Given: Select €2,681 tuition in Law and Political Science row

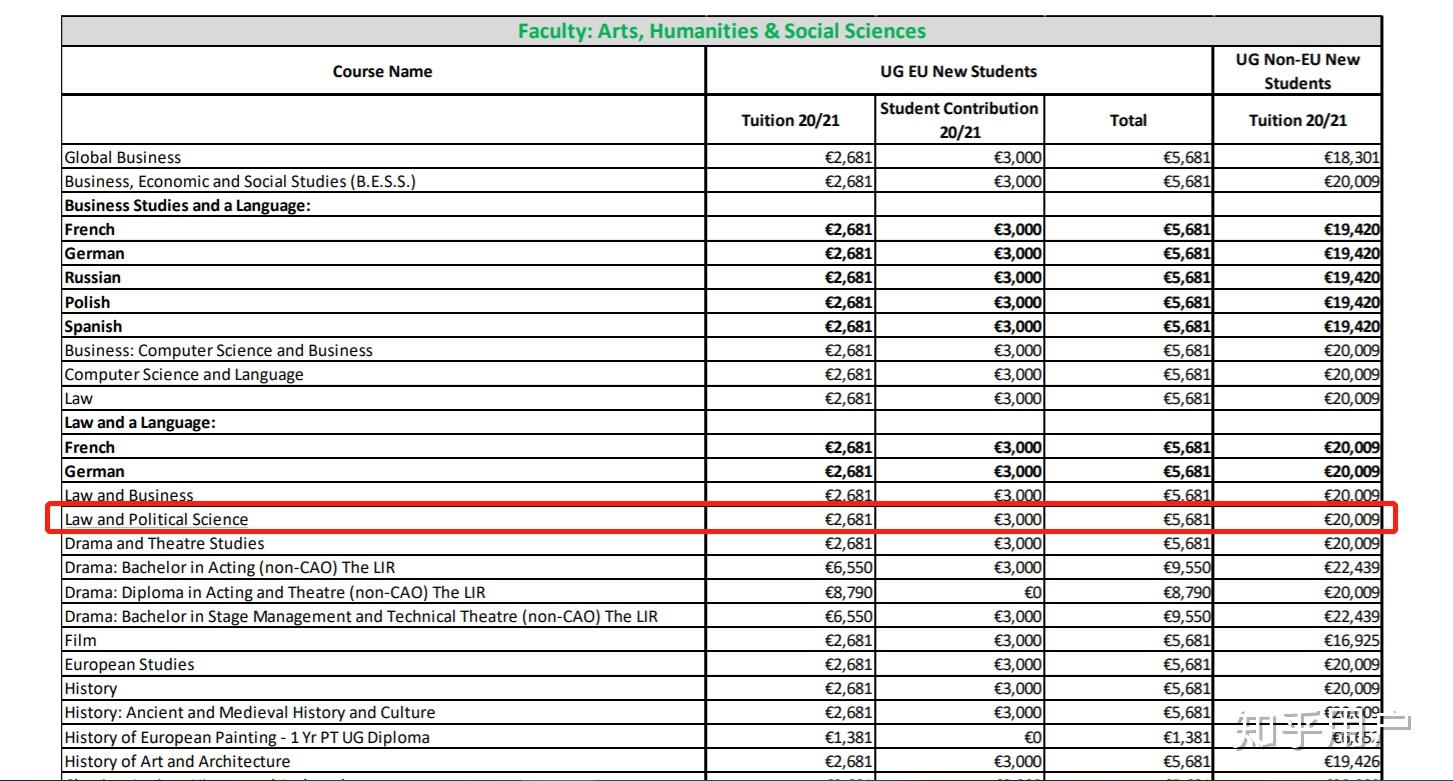Looking at the screenshot, I should point(848,519).
